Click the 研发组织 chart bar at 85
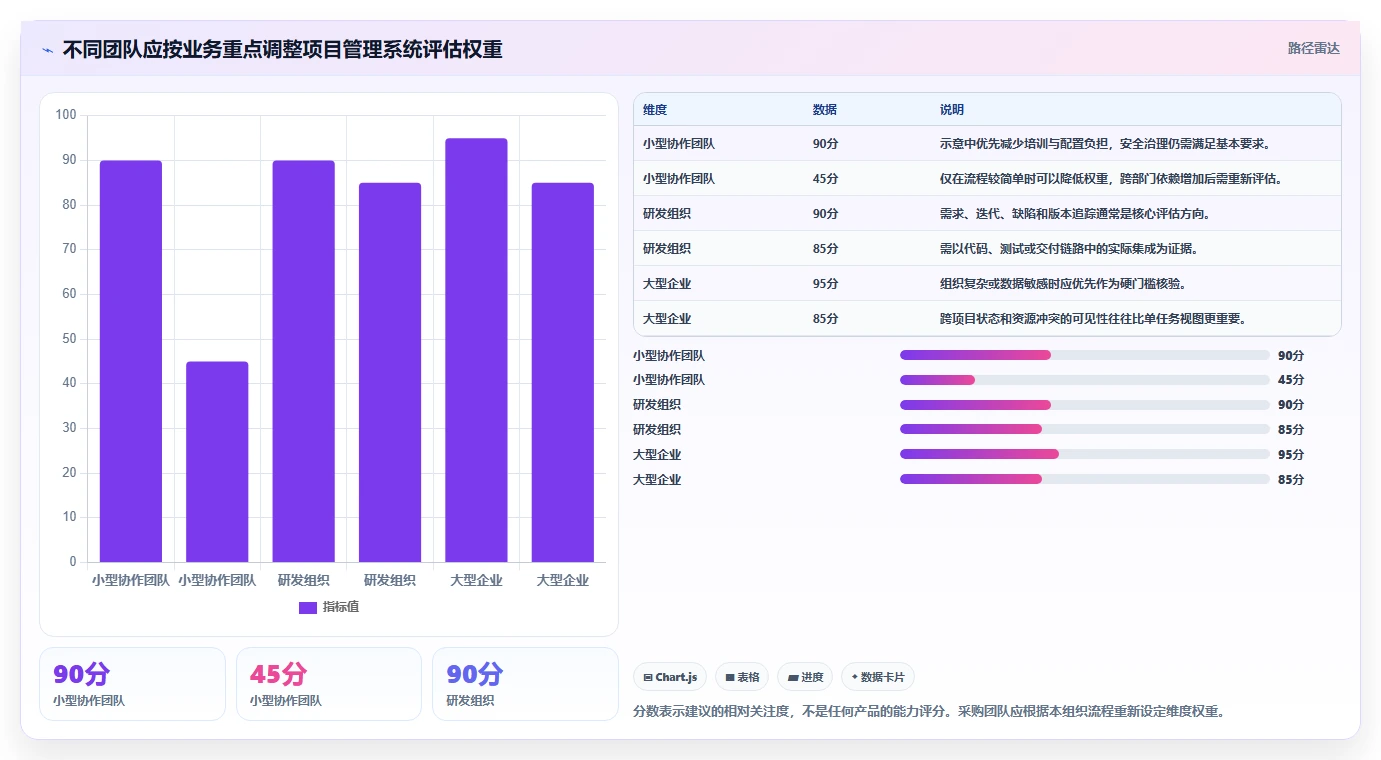Screen dimensions: 1381x760 click(390, 372)
